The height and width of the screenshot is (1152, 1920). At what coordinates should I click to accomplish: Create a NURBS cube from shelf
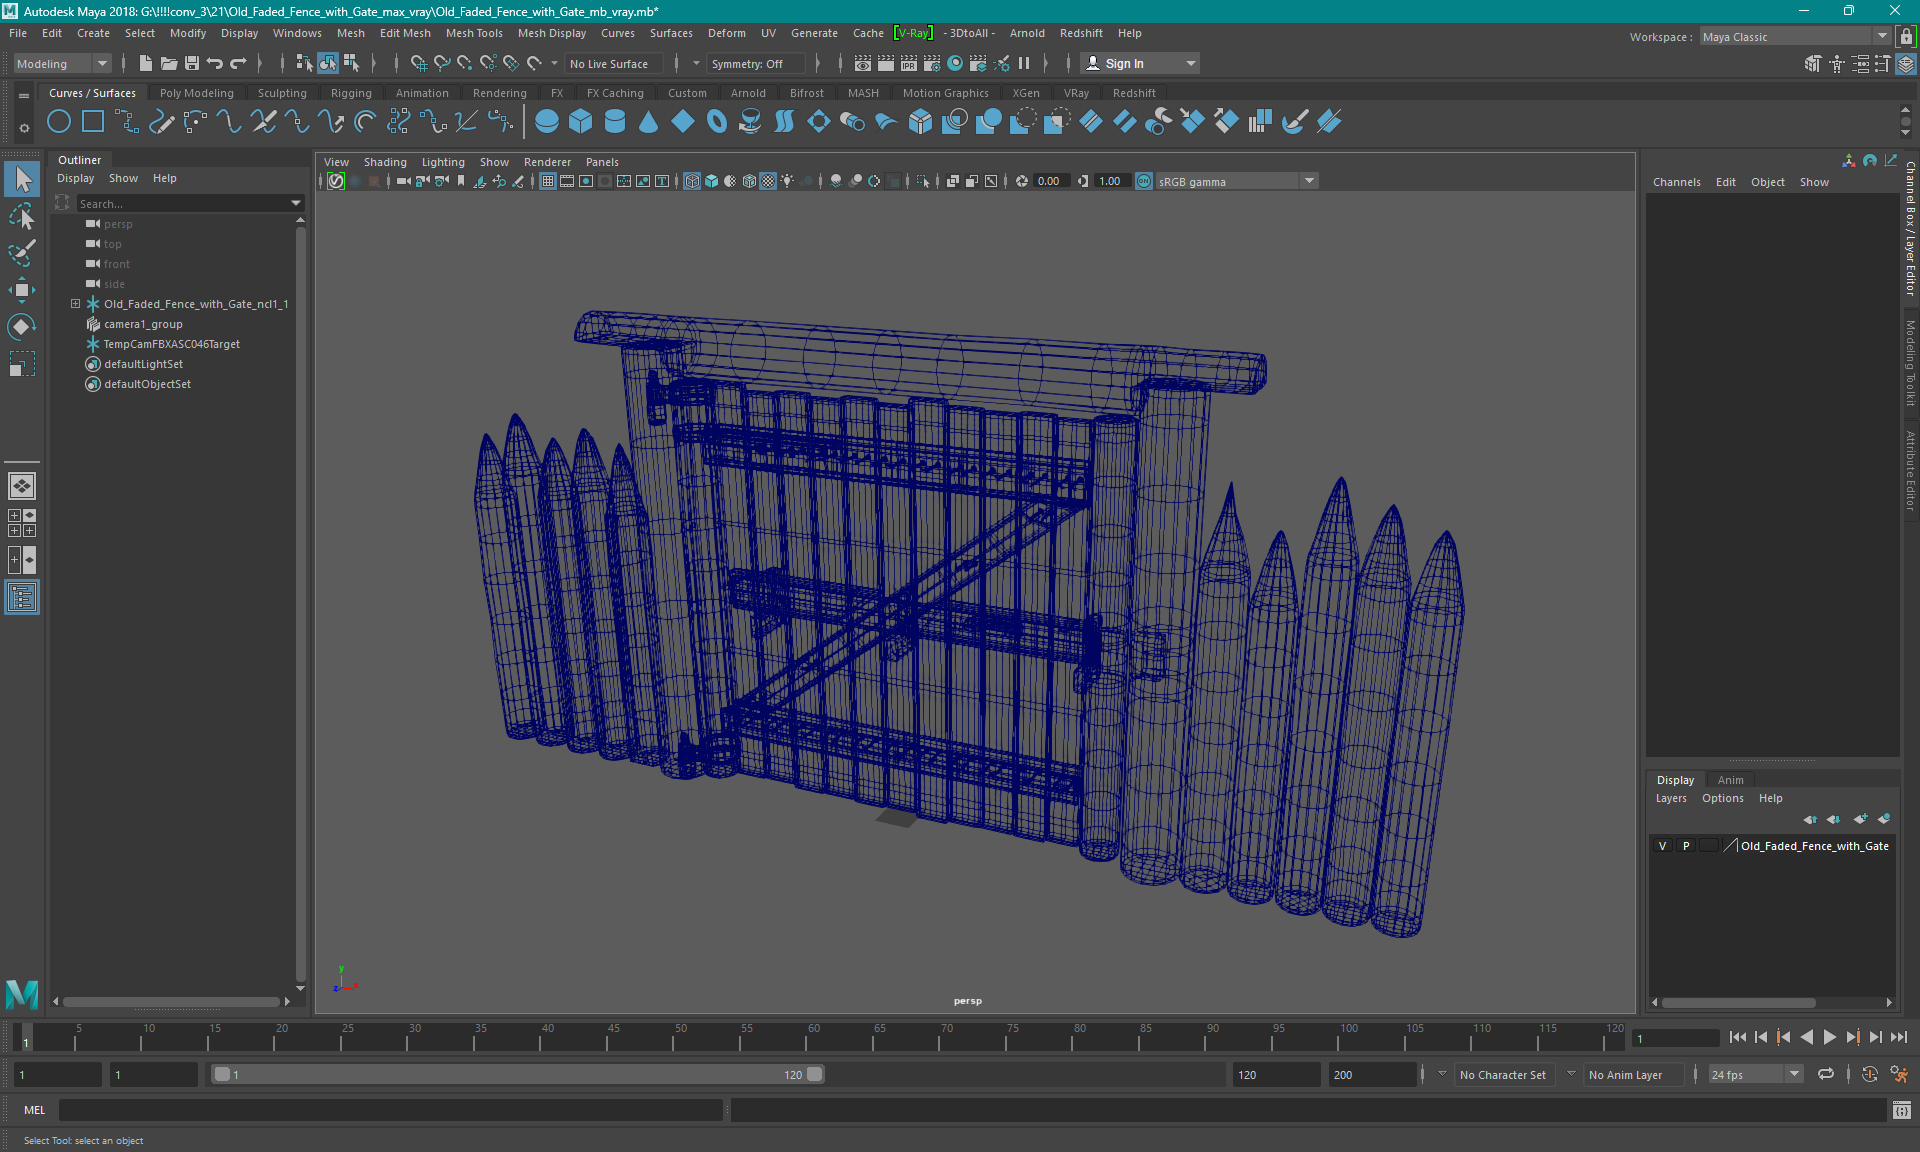pos(580,122)
